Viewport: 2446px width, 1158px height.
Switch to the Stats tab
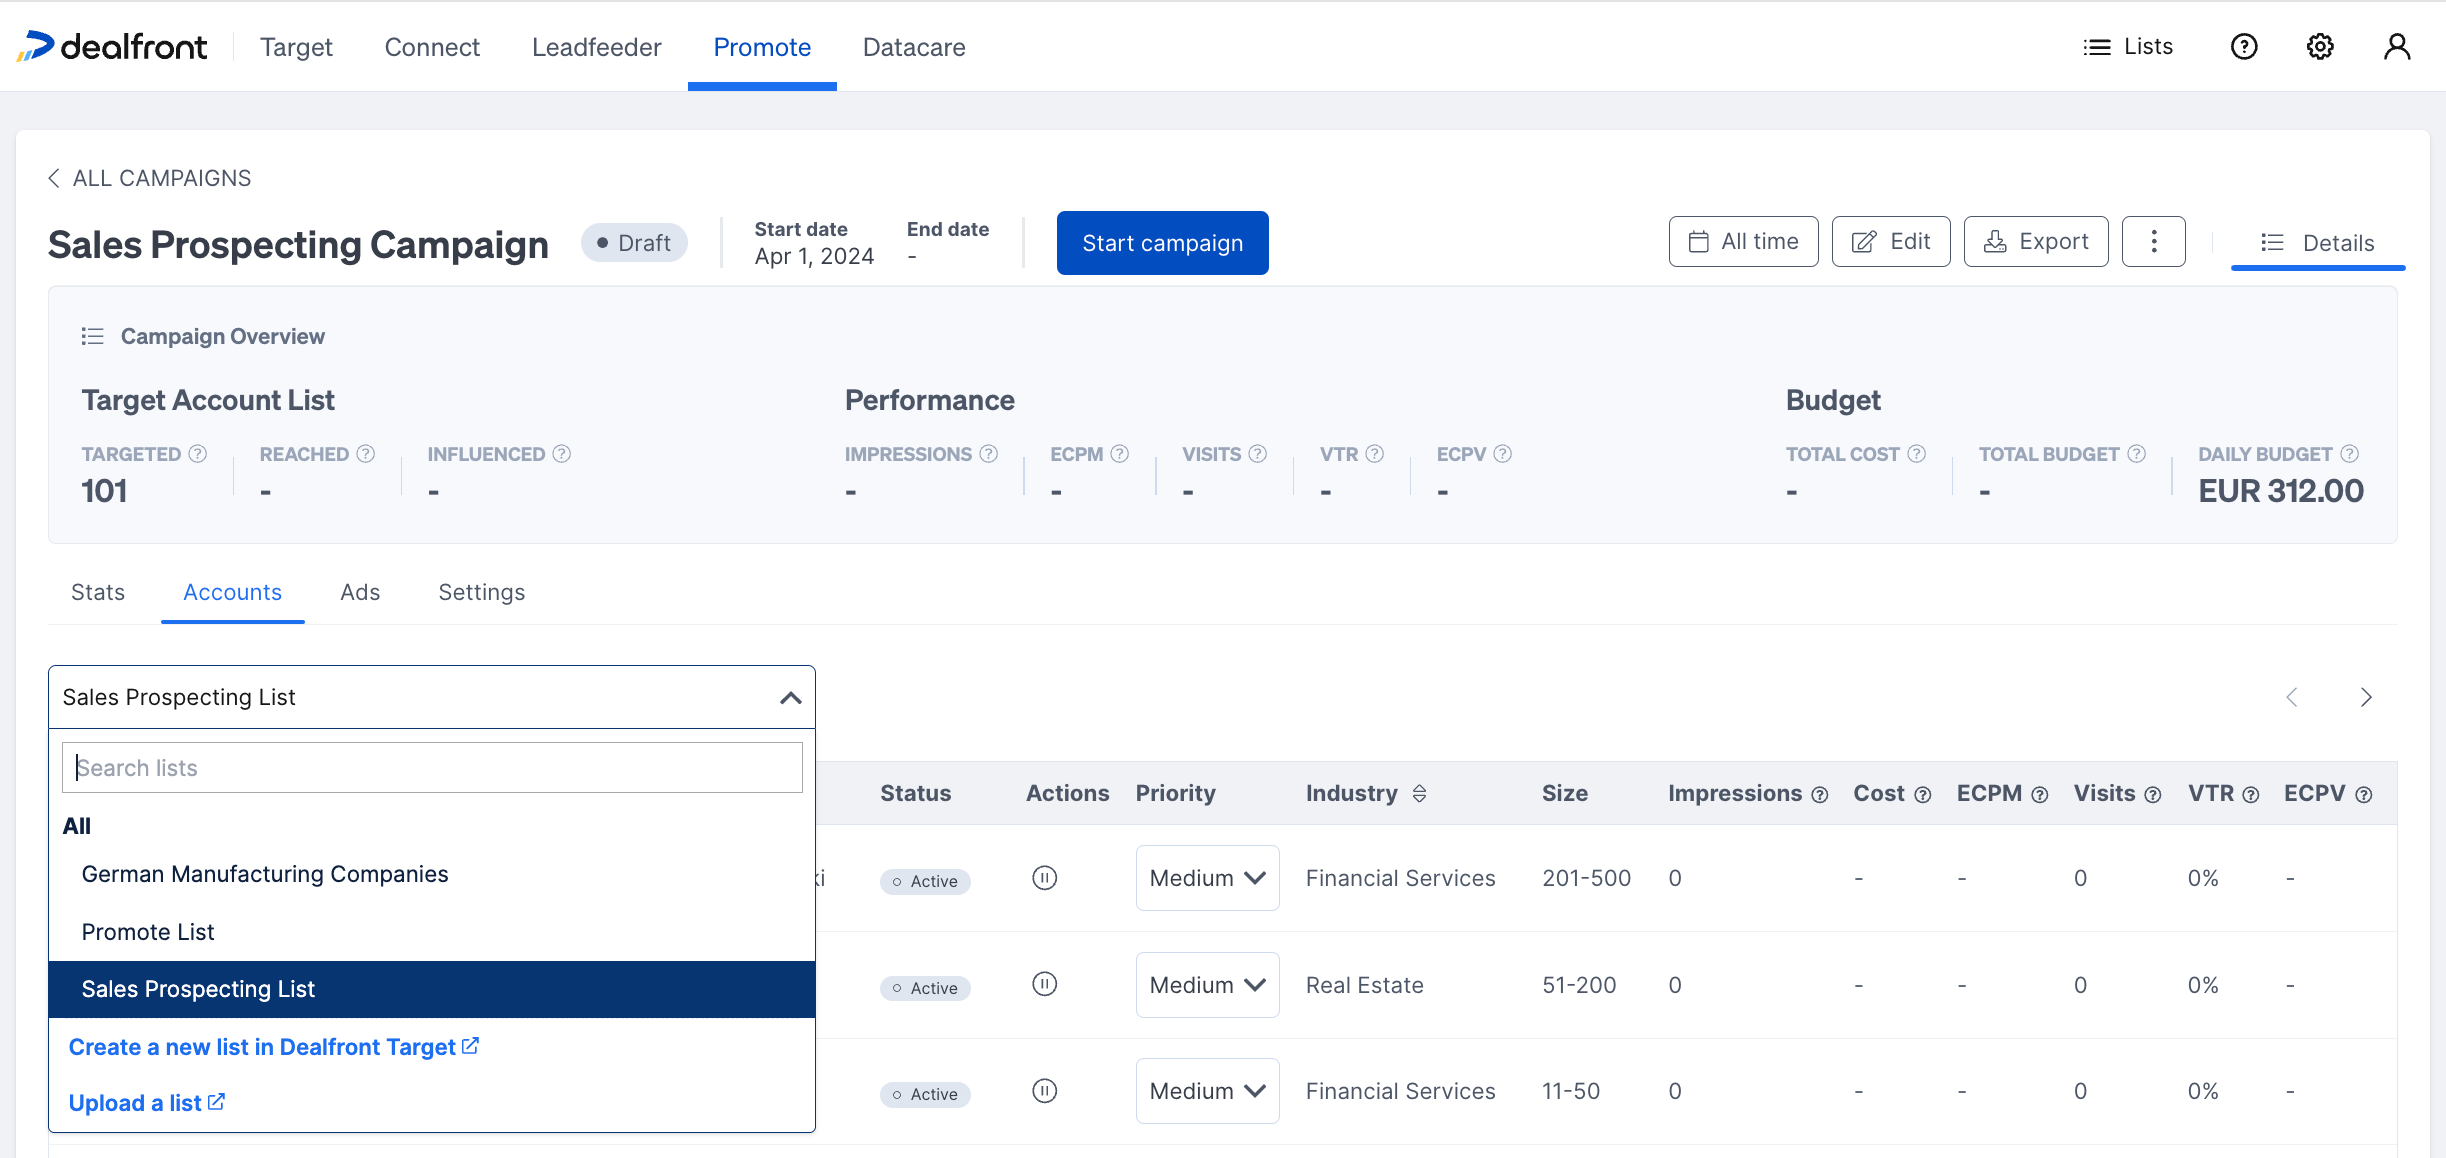[x=98, y=591]
